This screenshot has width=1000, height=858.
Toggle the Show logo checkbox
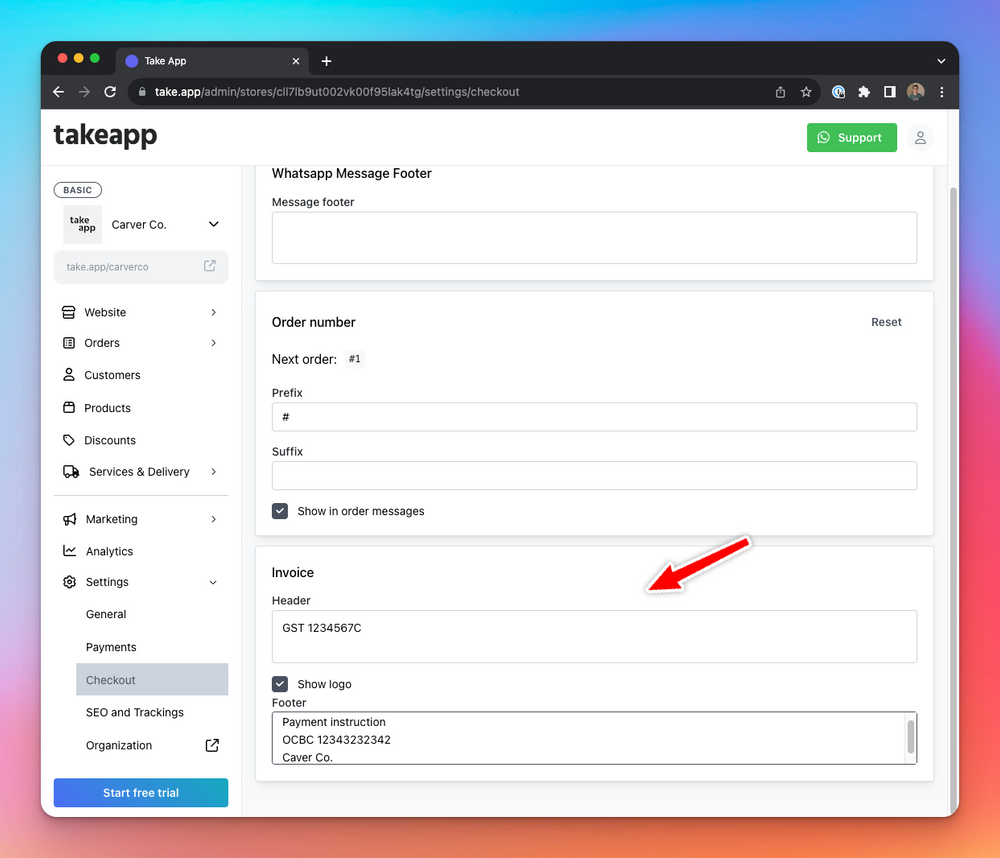point(280,684)
